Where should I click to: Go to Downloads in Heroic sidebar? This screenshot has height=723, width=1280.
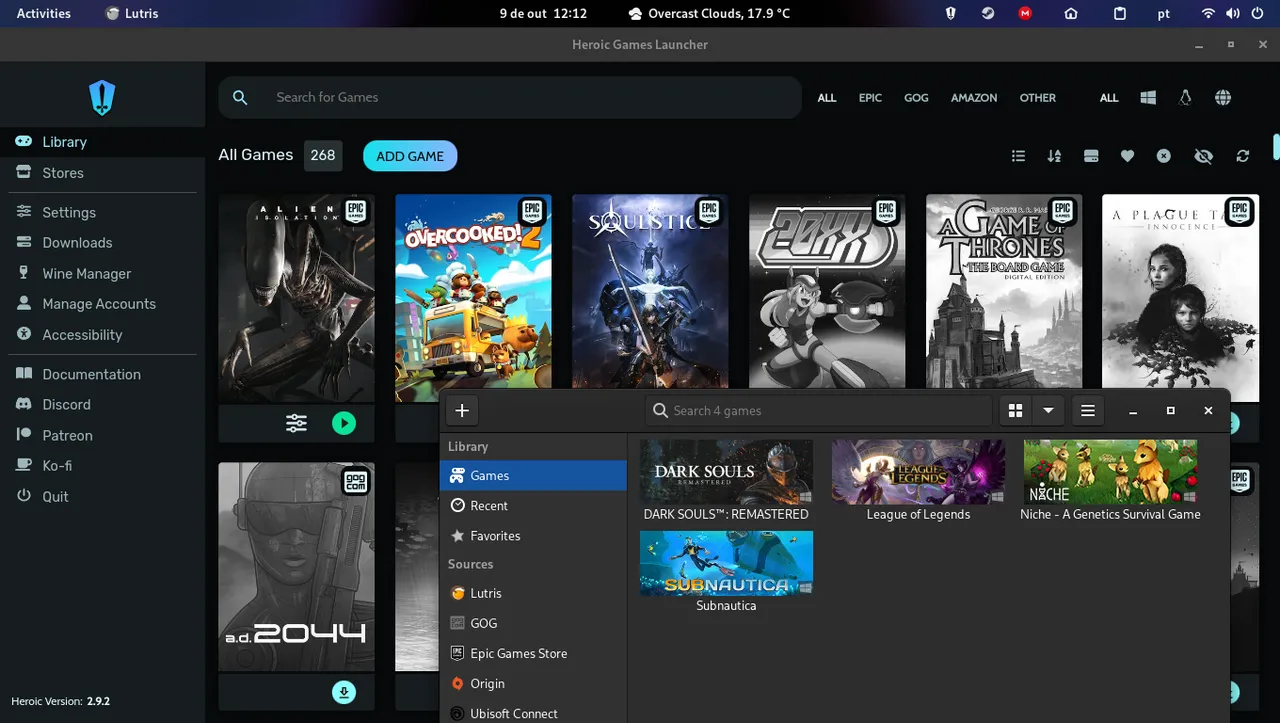tap(102, 243)
